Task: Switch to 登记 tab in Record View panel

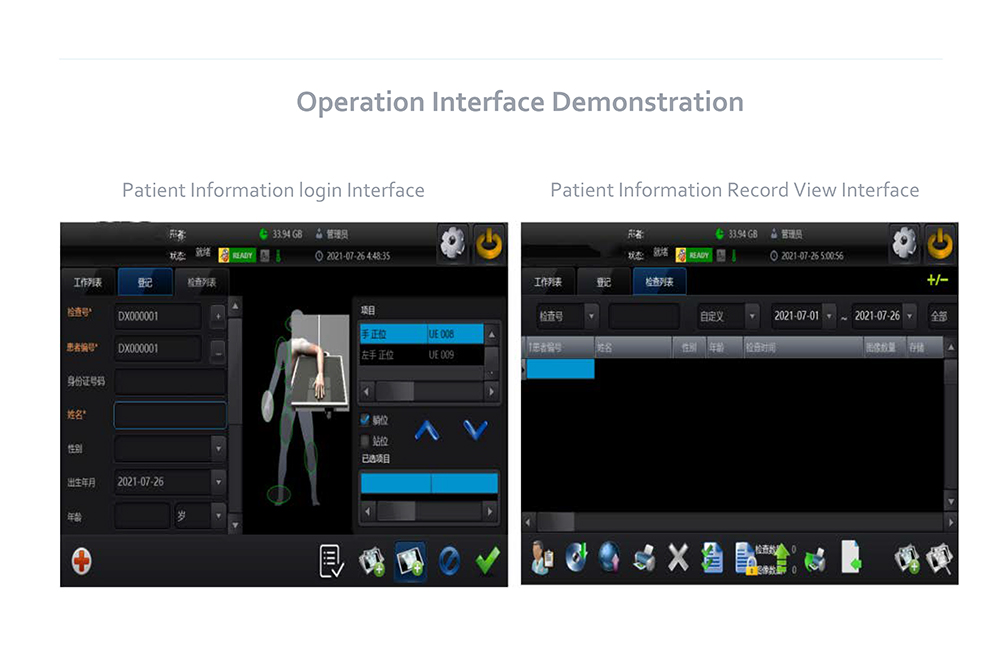Action: (604, 282)
